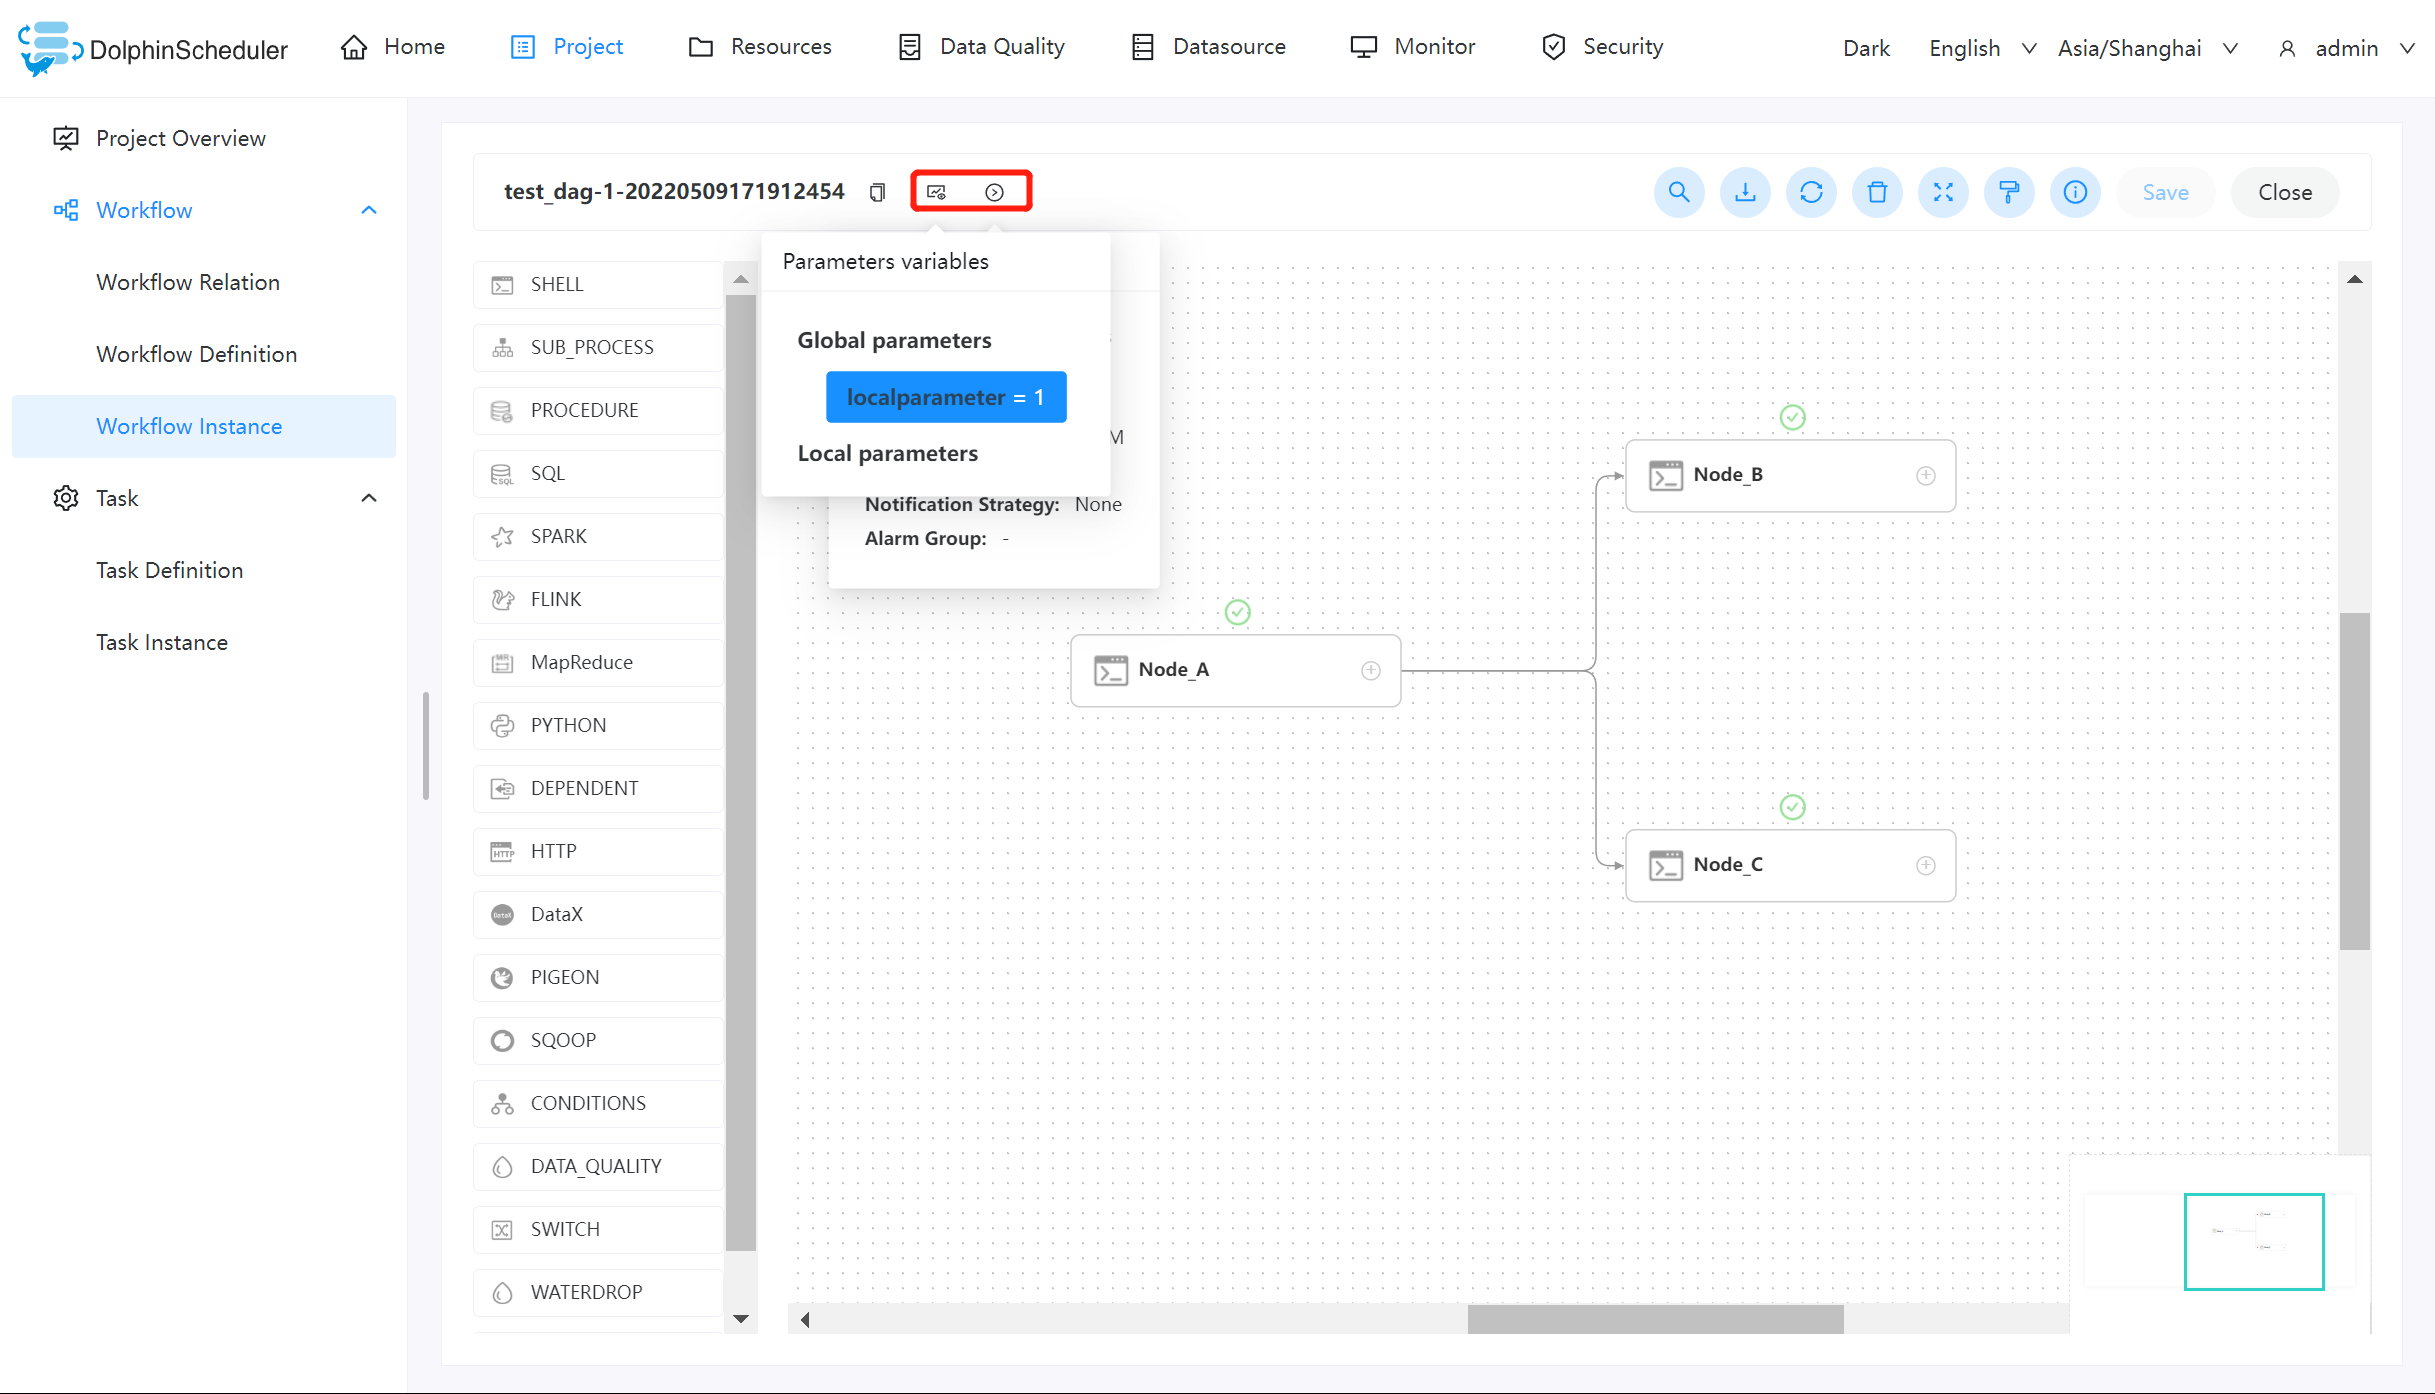This screenshot has height=1394, width=2435.
Task: Click the refresh DAG status icon
Action: click(1811, 192)
